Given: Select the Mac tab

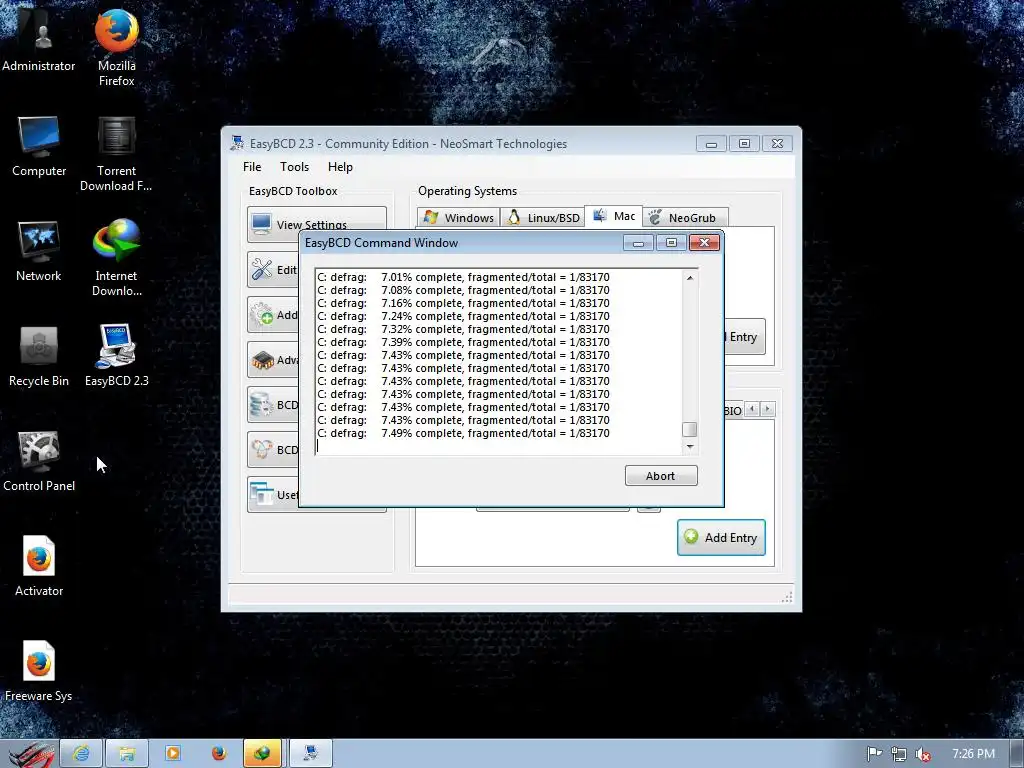Looking at the screenshot, I should [x=614, y=216].
